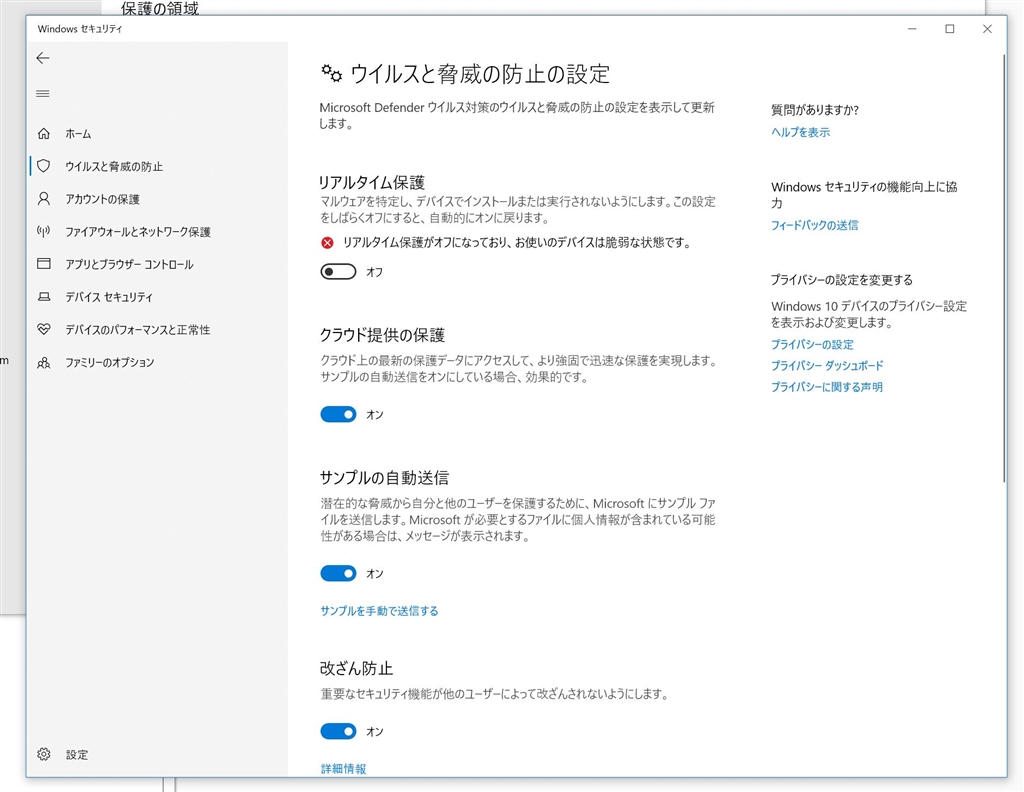
Task: Click the プライバシーの設定を変更する heading
Action: click(841, 279)
